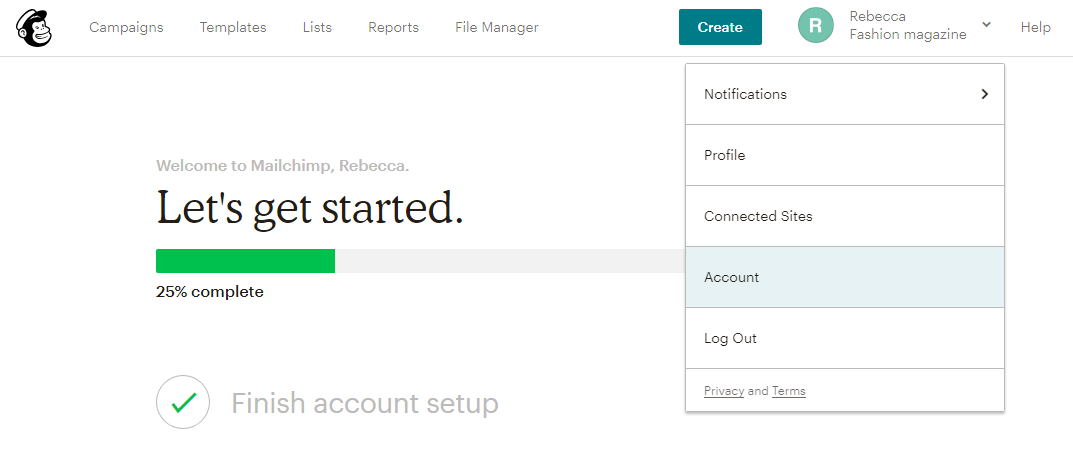This screenshot has height=454, width=1073.
Task: Click the Mailchimp monkey logo
Action: [34, 27]
